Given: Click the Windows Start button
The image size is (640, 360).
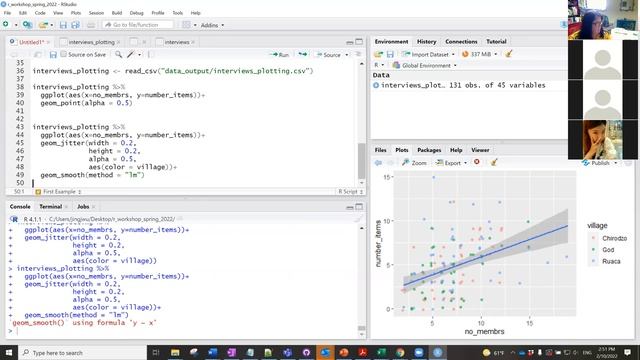Looking at the screenshot, I should pos(9,352).
